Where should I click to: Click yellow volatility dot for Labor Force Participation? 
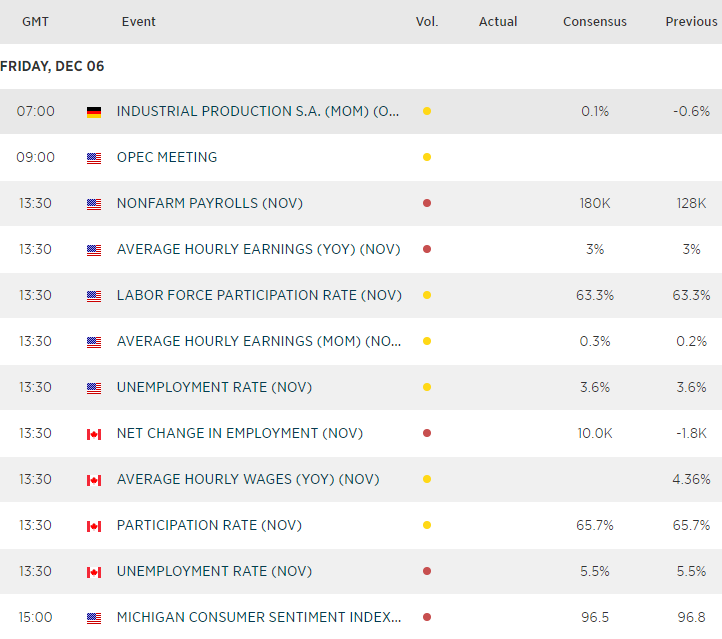pyautogui.click(x=427, y=296)
